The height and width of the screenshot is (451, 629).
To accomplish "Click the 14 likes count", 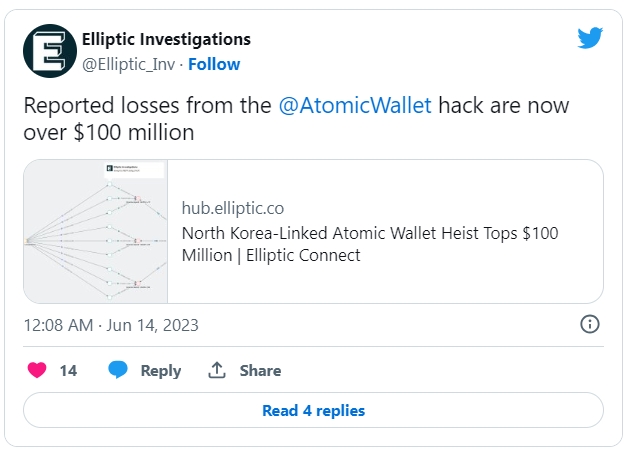I will (68, 370).
